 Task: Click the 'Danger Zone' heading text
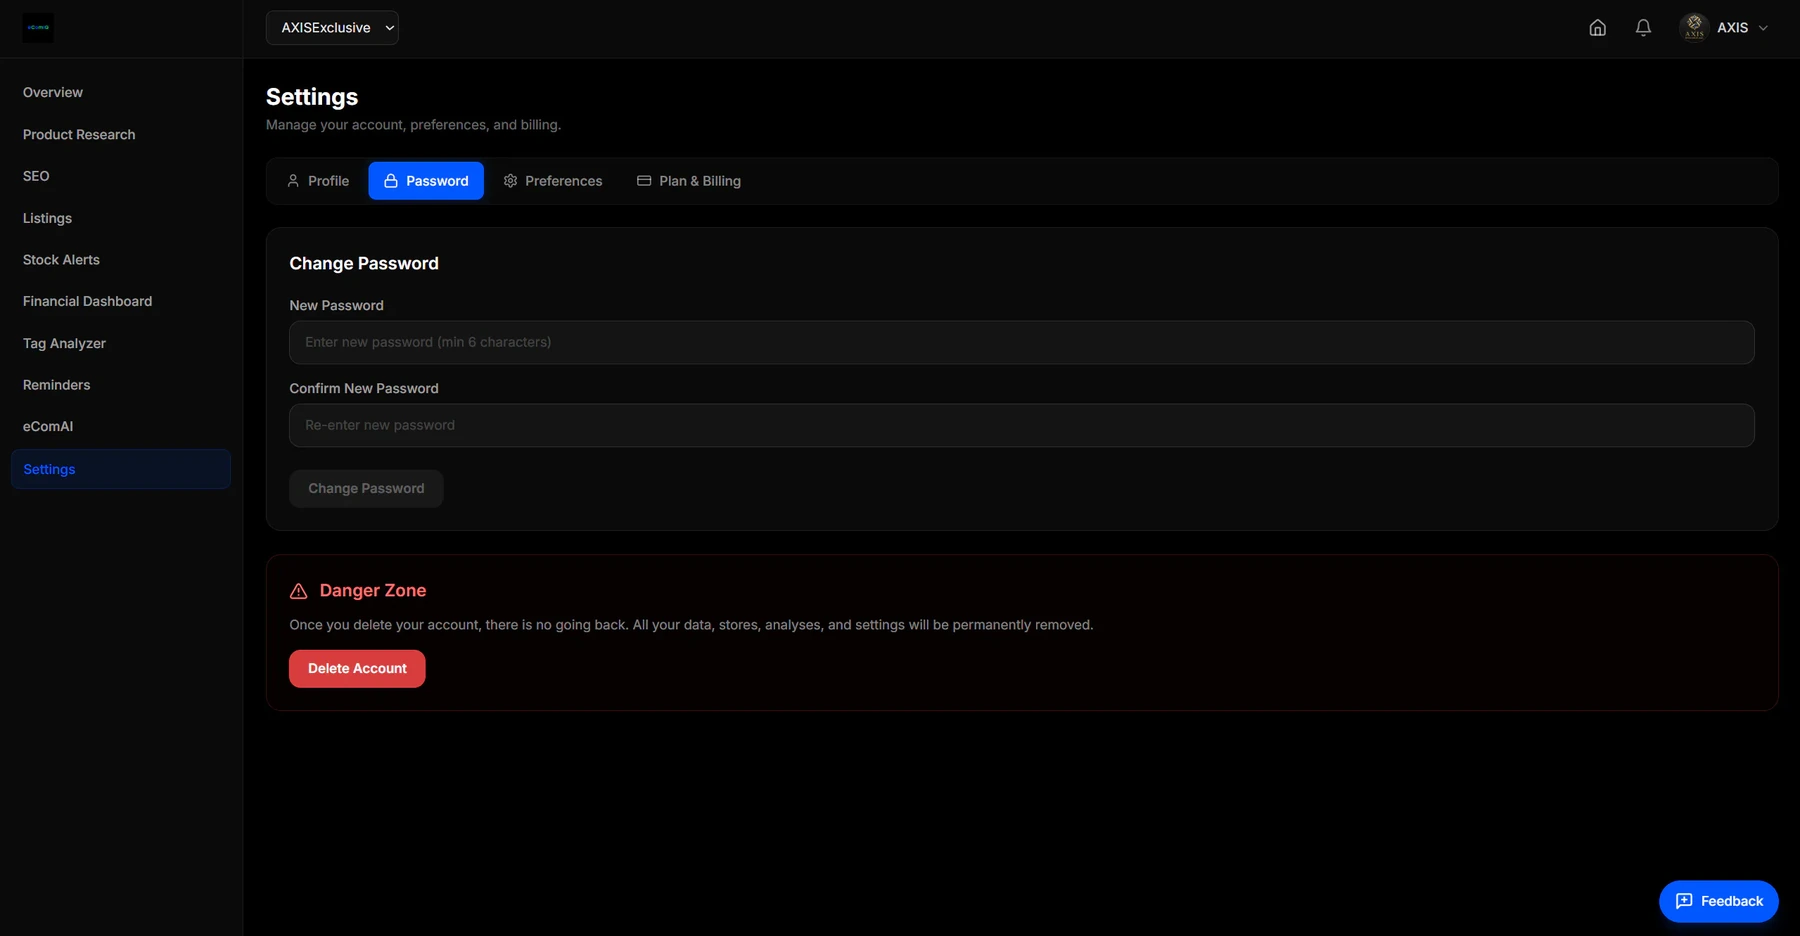(373, 591)
